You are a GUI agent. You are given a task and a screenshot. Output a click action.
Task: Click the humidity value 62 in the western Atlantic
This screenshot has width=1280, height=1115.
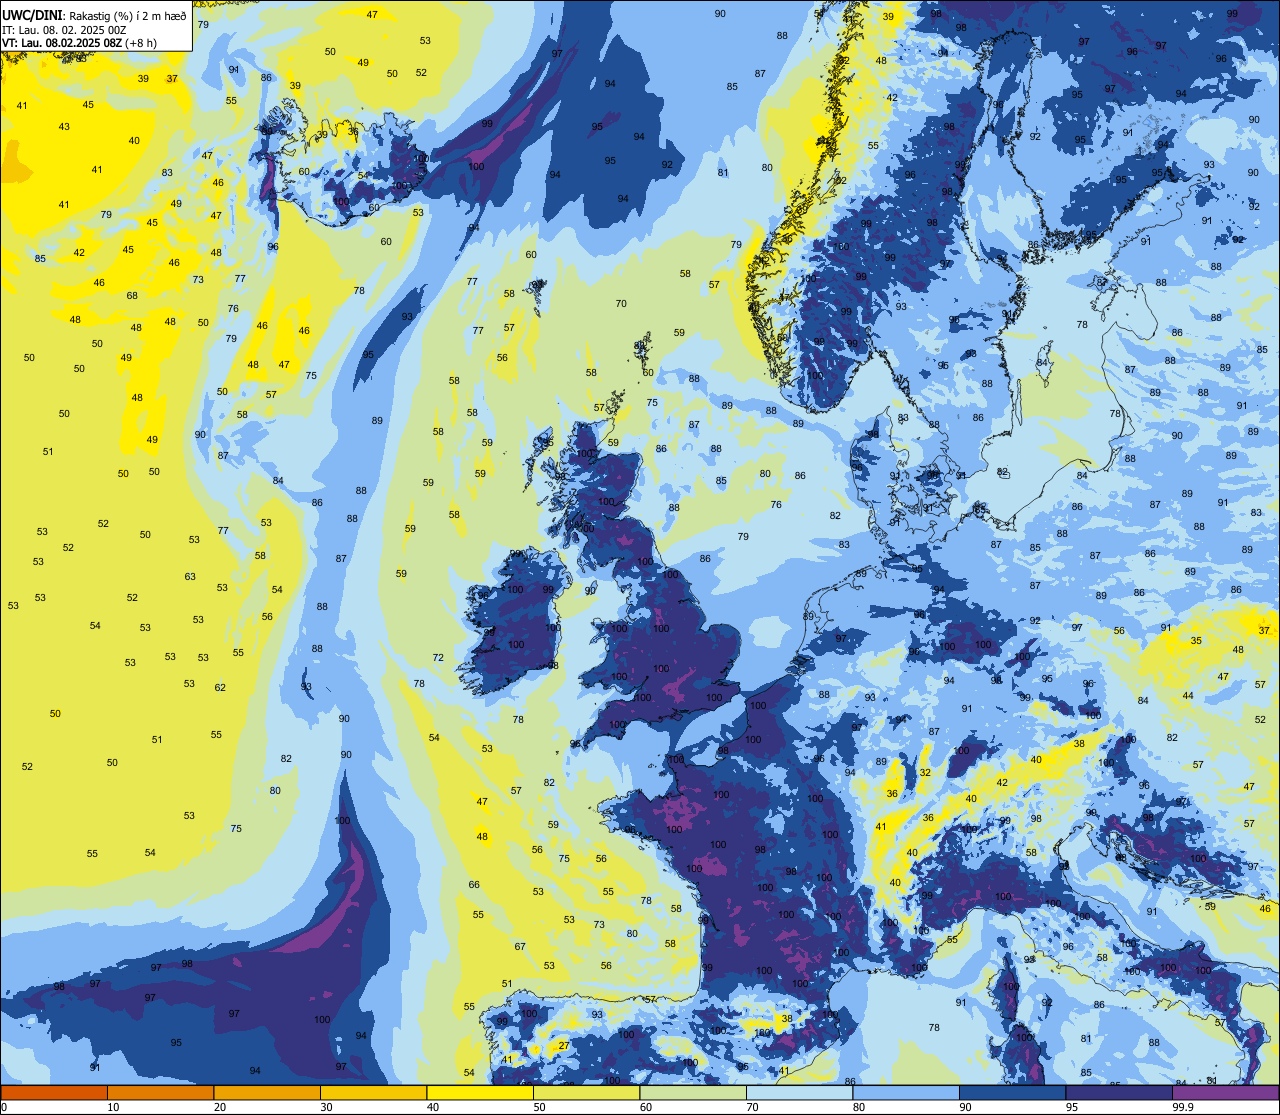[220, 688]
